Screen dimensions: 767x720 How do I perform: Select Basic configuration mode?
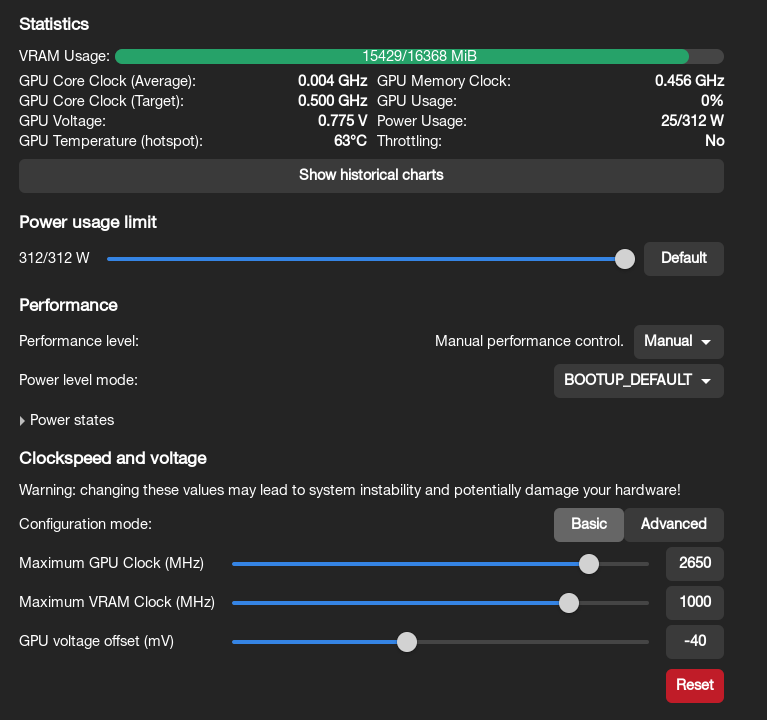click(588, 524)
